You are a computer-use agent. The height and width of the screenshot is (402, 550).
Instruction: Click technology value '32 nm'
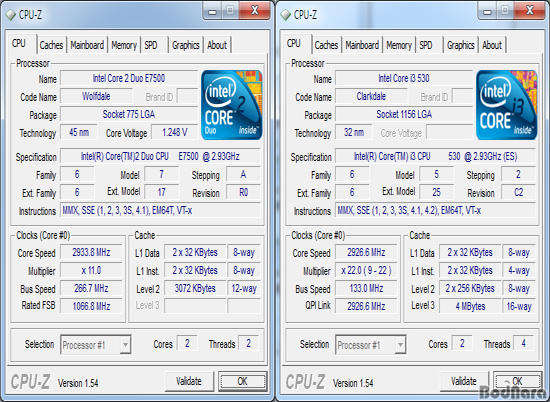(x=354, y=132)
